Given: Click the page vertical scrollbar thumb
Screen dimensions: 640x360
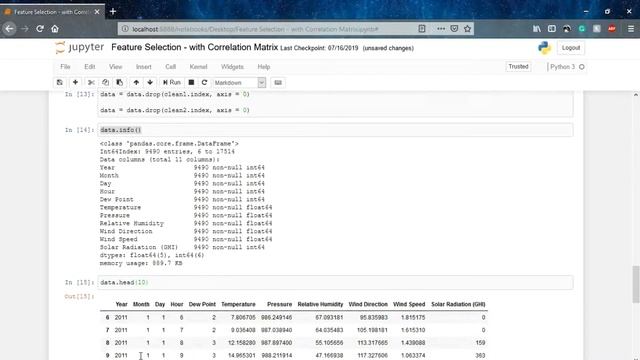Looking at the screenshot, I should (636, 284).
